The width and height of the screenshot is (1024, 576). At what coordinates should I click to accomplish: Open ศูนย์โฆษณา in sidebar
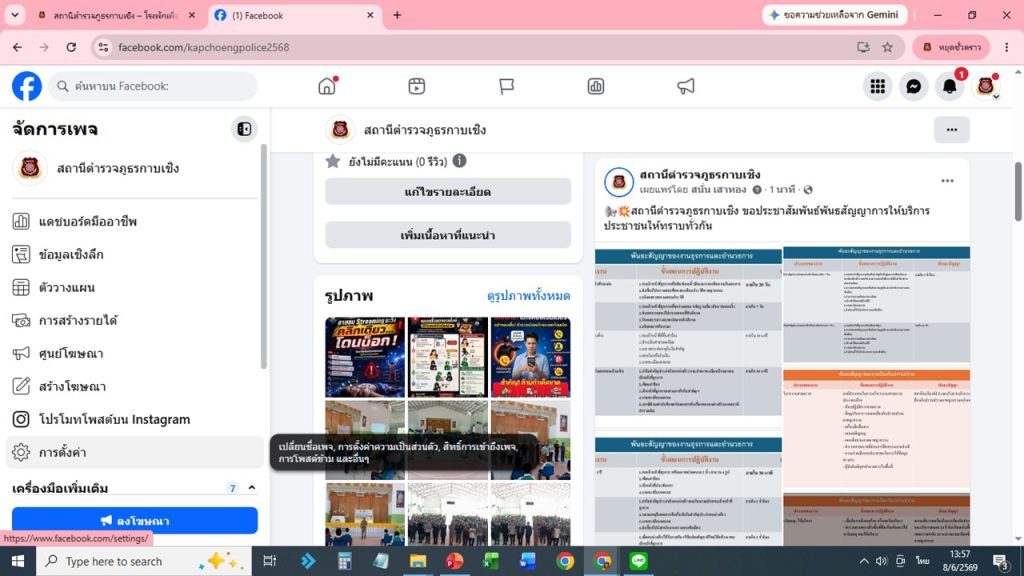pyautogui.click(x=135, y=353)
